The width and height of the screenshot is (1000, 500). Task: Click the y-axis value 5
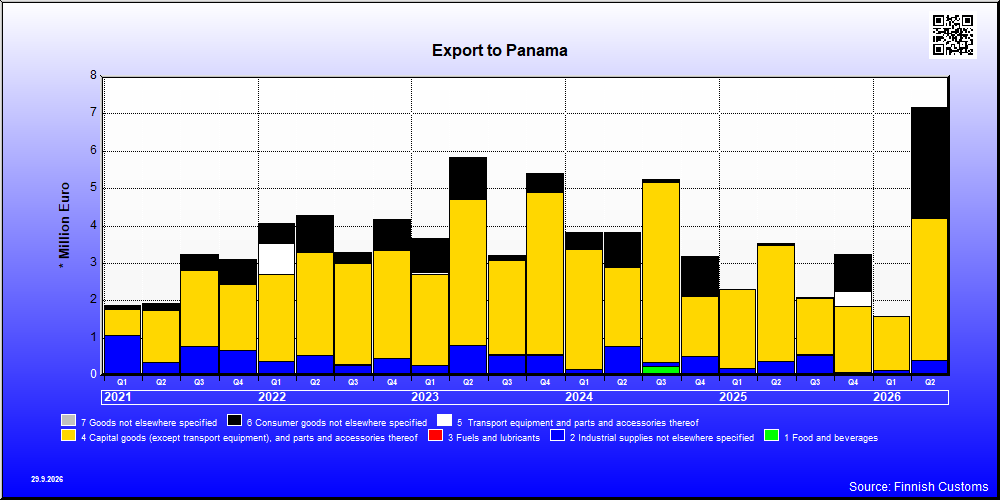pyautogui.click(x=94, y=188)
